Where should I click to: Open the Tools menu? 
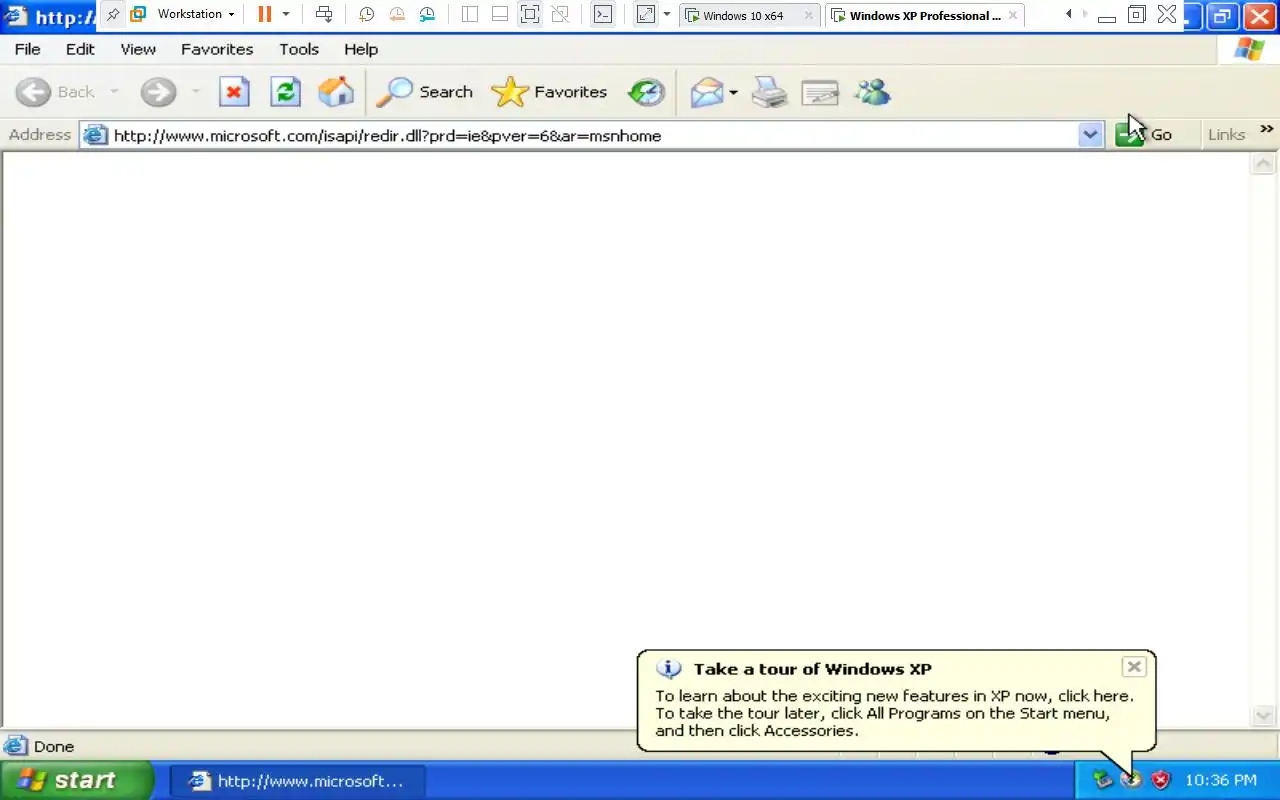299,49
